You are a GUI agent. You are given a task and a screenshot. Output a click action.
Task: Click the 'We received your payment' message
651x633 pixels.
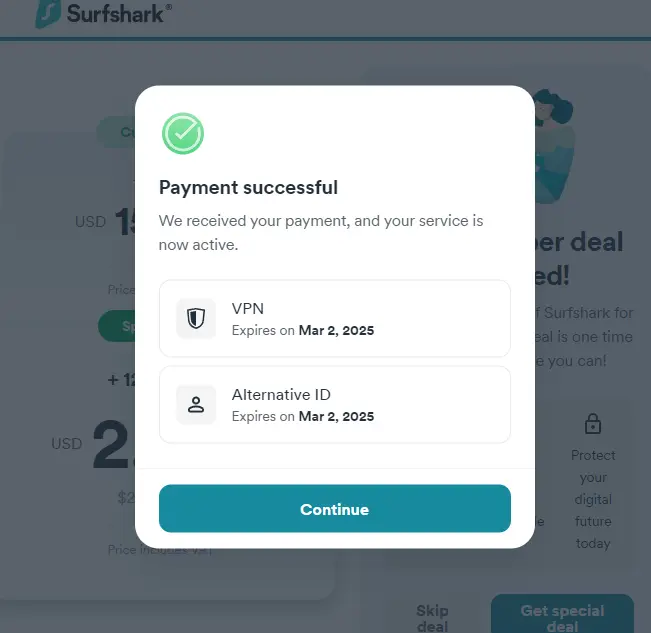[321, 232]
